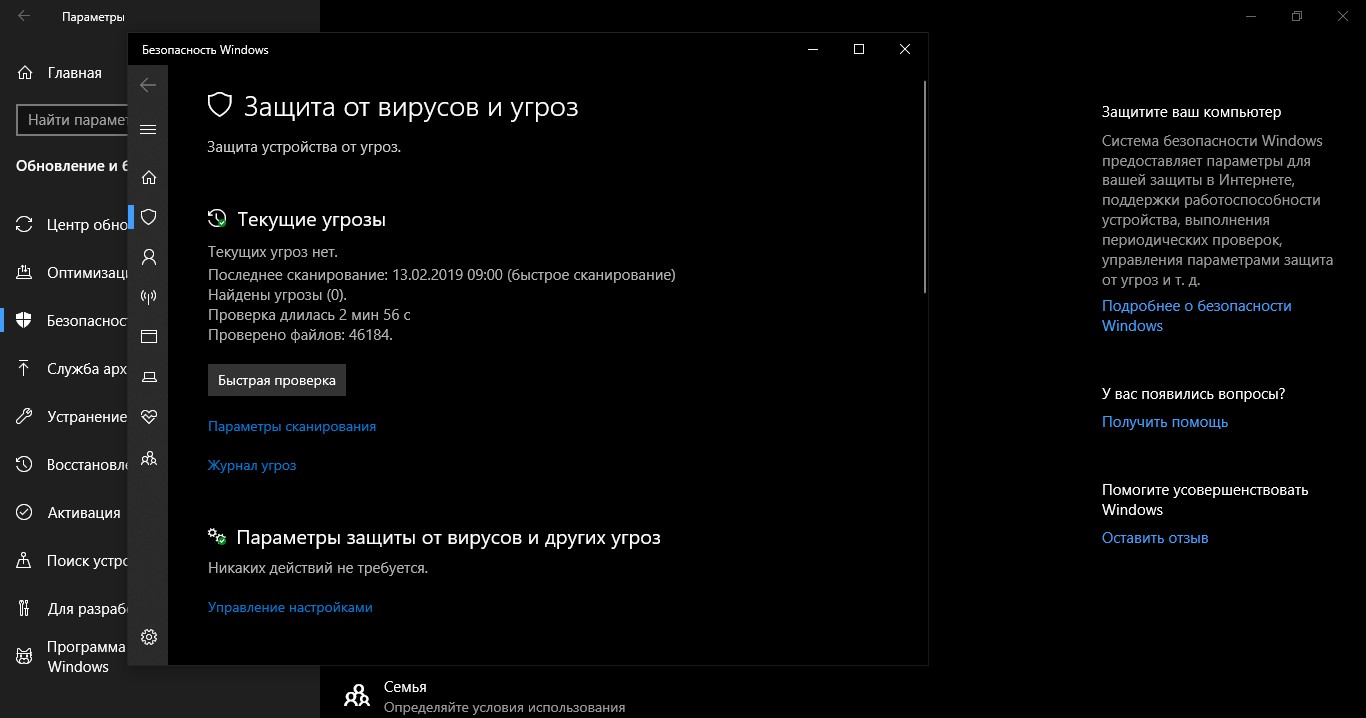
Task: Click Текущих угроз нет text
Action: [x=273, y=252]
